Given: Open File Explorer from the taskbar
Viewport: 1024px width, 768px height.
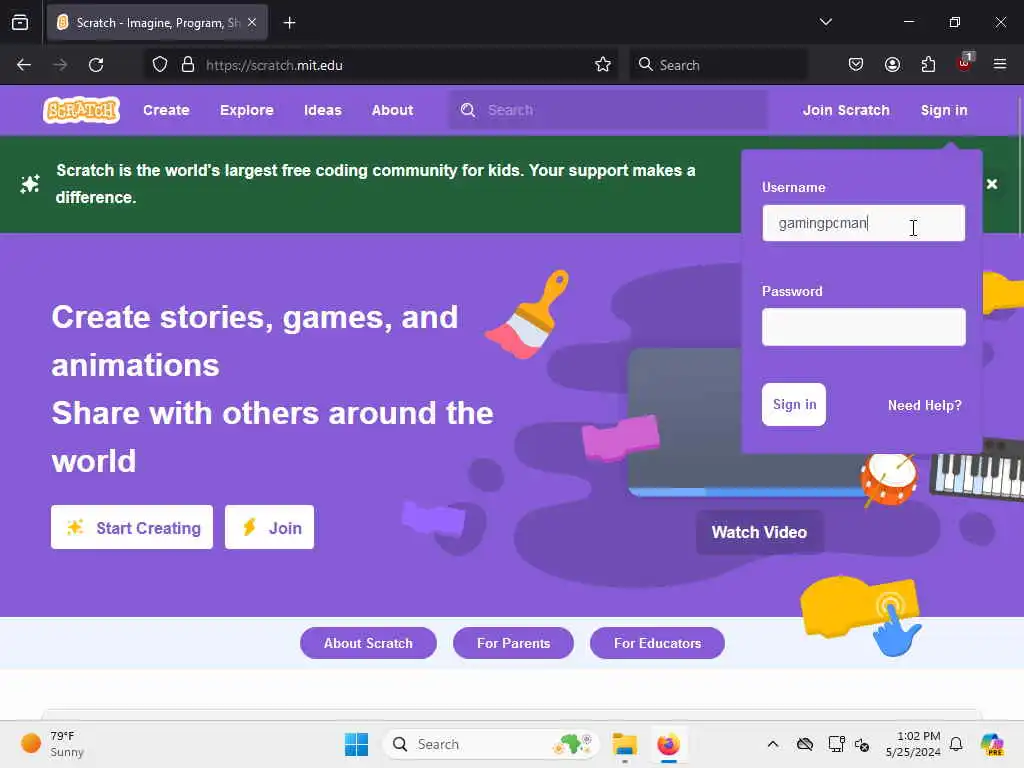Looking at the screenshot, I should 624,744.
